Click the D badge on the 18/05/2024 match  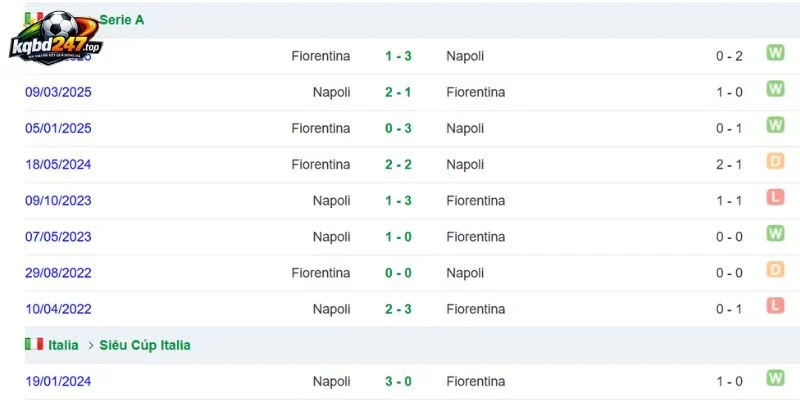775,161
